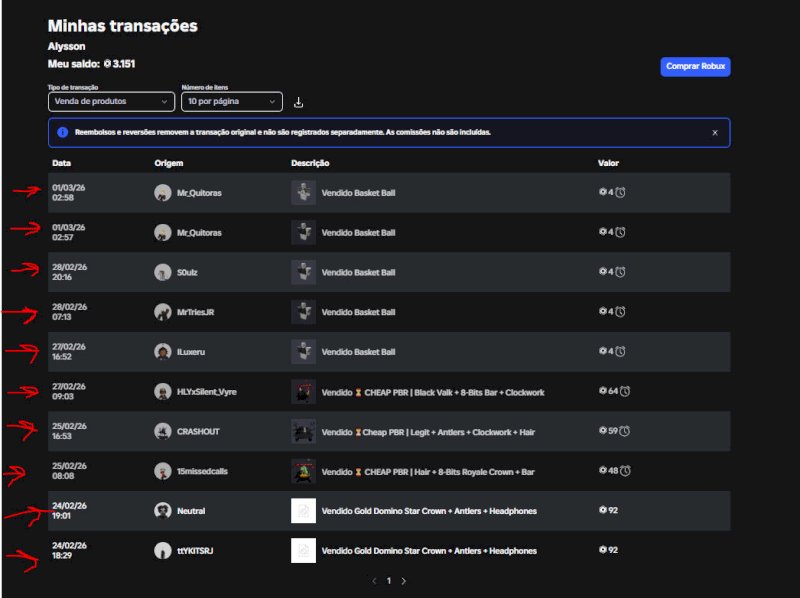
Task: Open Black Valk CHEAP PBR item description
Action: [432, 392]
